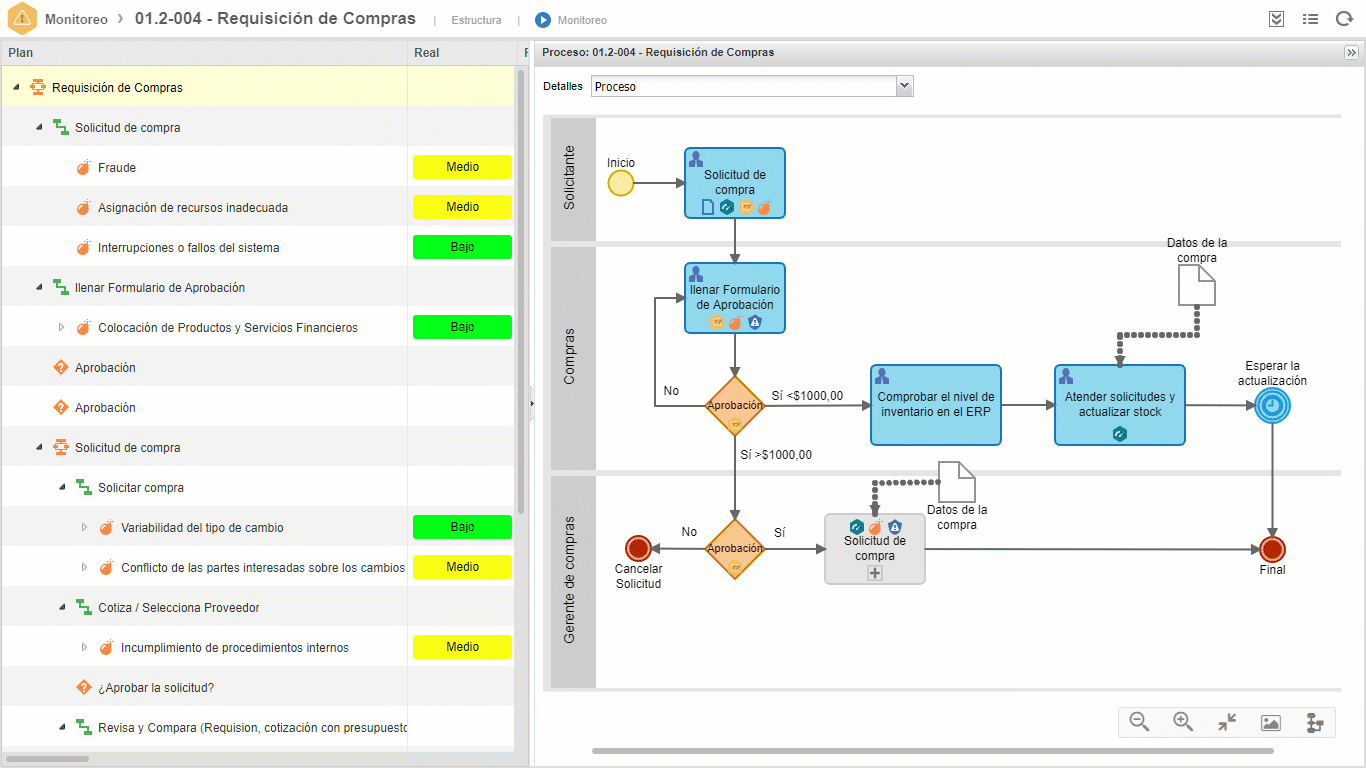Viewport: 1366px width, 768px height.
Task: Click the Cancelar Solicitud end event
Action: tap(638, 548)
